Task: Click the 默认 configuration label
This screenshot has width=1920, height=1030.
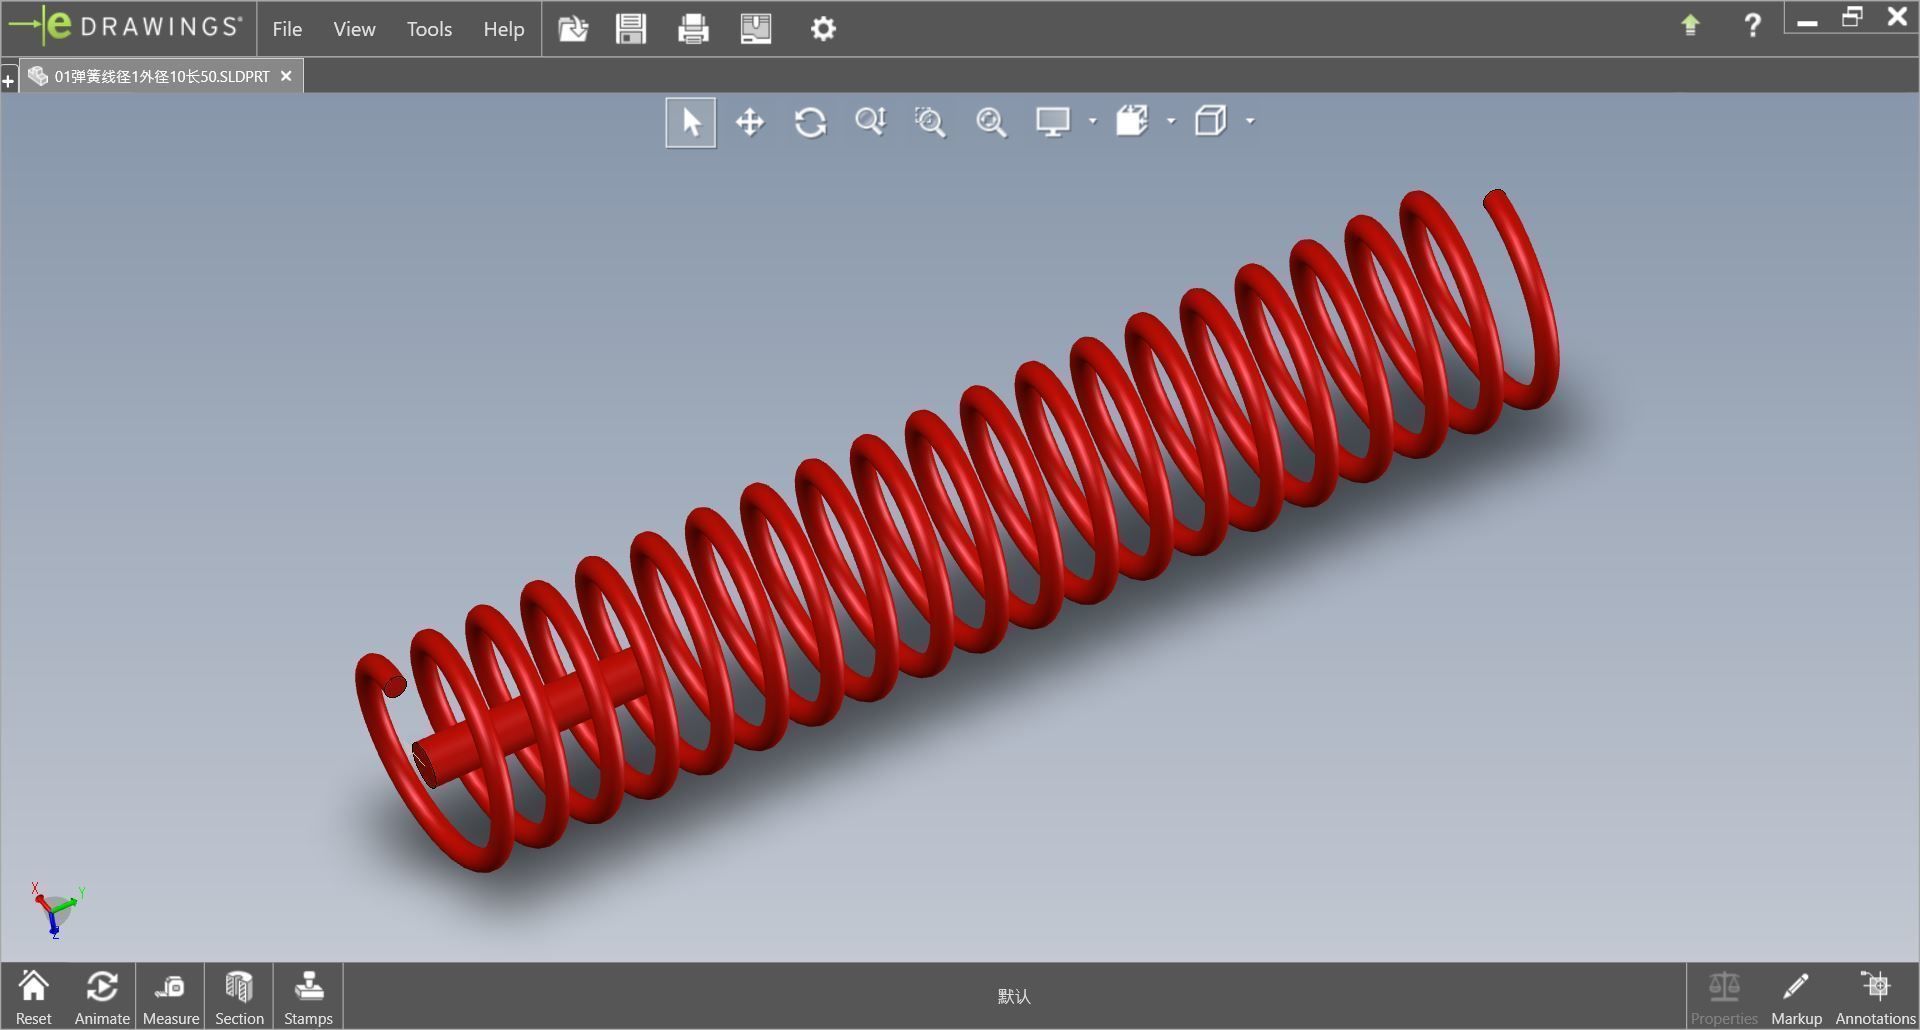Action: (1014, 996)
